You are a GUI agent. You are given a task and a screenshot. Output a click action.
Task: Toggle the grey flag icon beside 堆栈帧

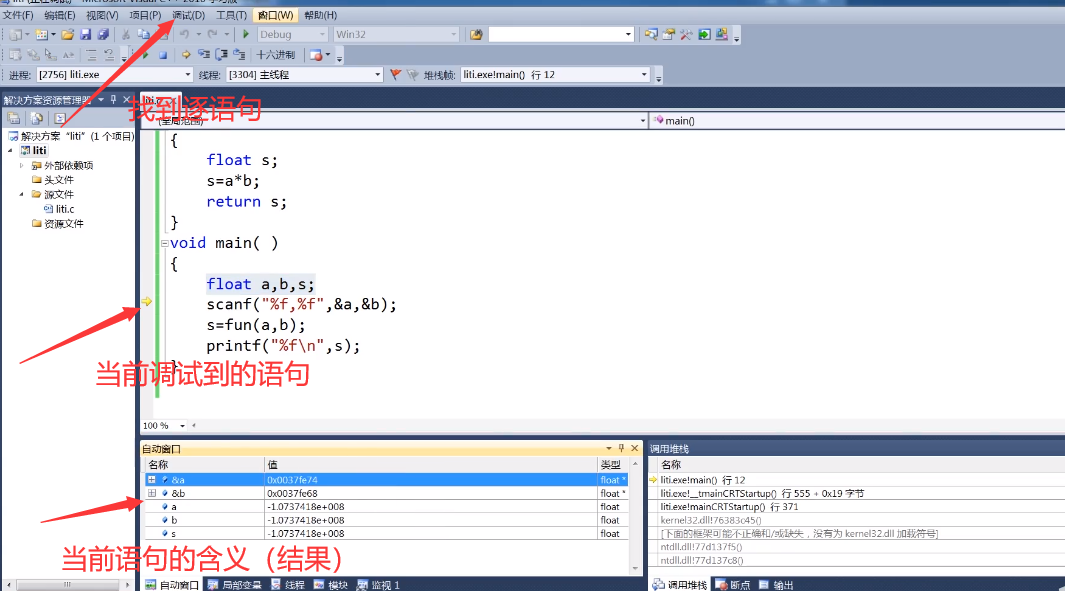tap(412, 75)
